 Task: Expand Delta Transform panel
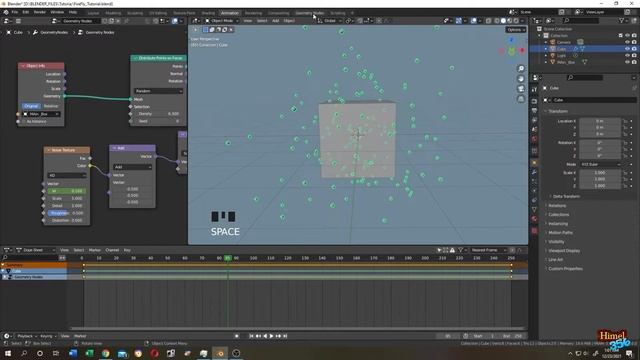566,196
